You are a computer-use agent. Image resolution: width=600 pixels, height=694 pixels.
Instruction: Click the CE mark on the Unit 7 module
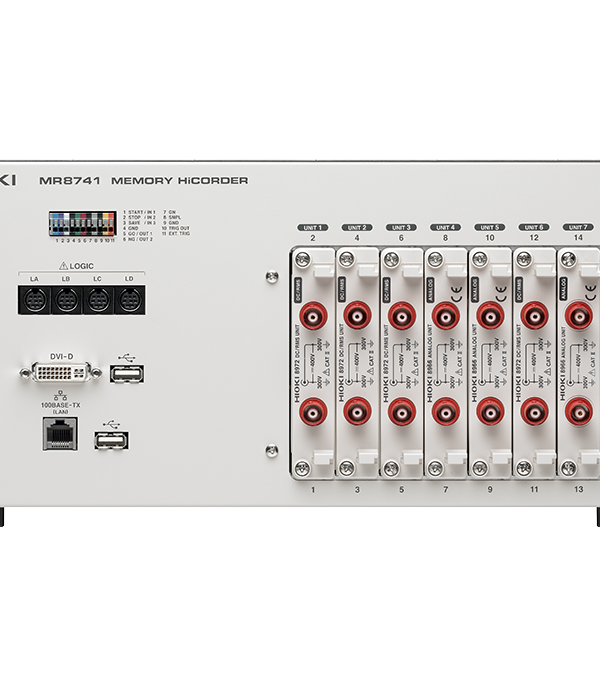click(x=590, y=293)
